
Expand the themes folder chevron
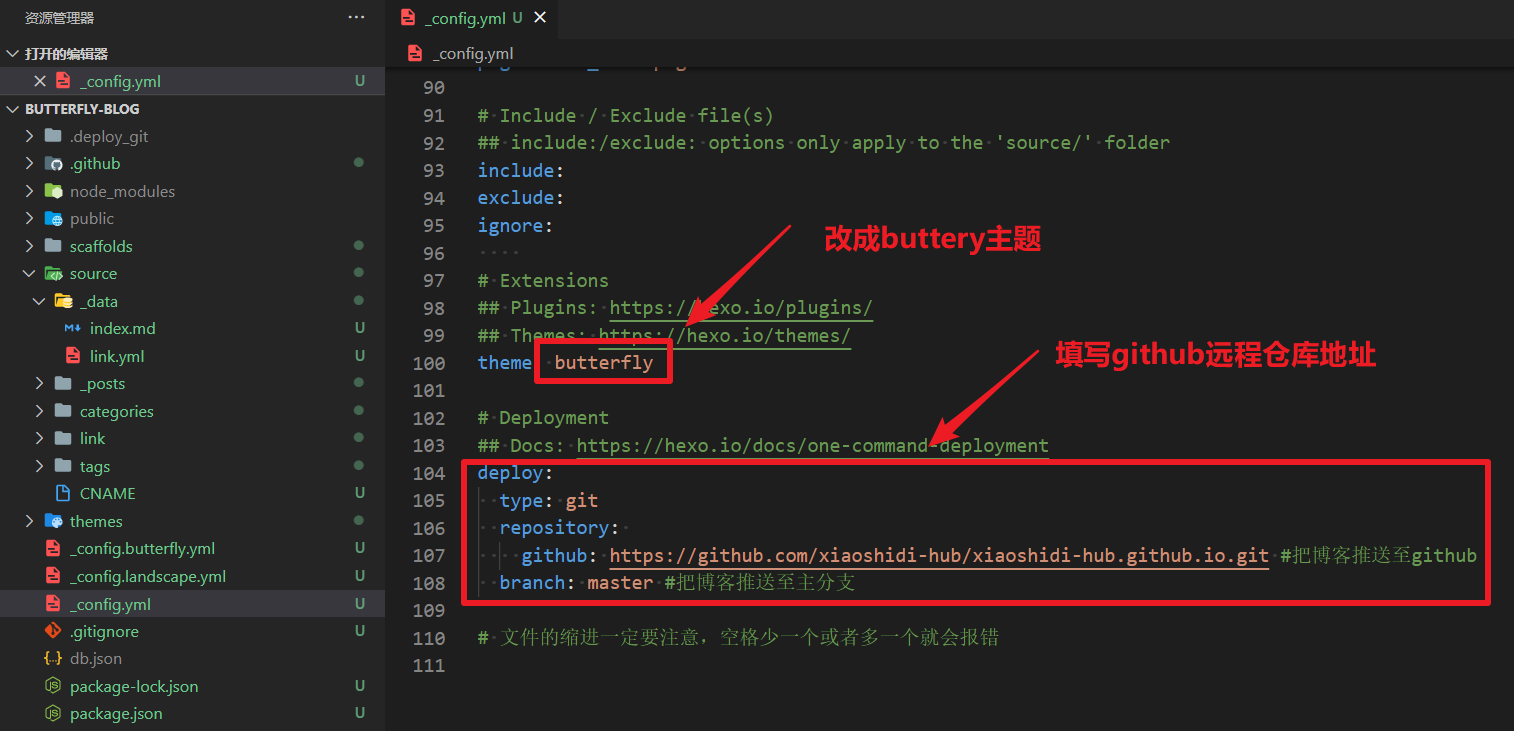coord(30,521)
